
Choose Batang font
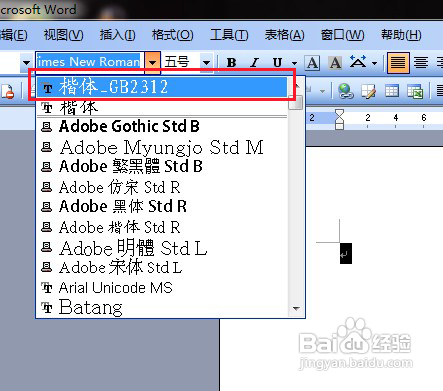(162, 307)
